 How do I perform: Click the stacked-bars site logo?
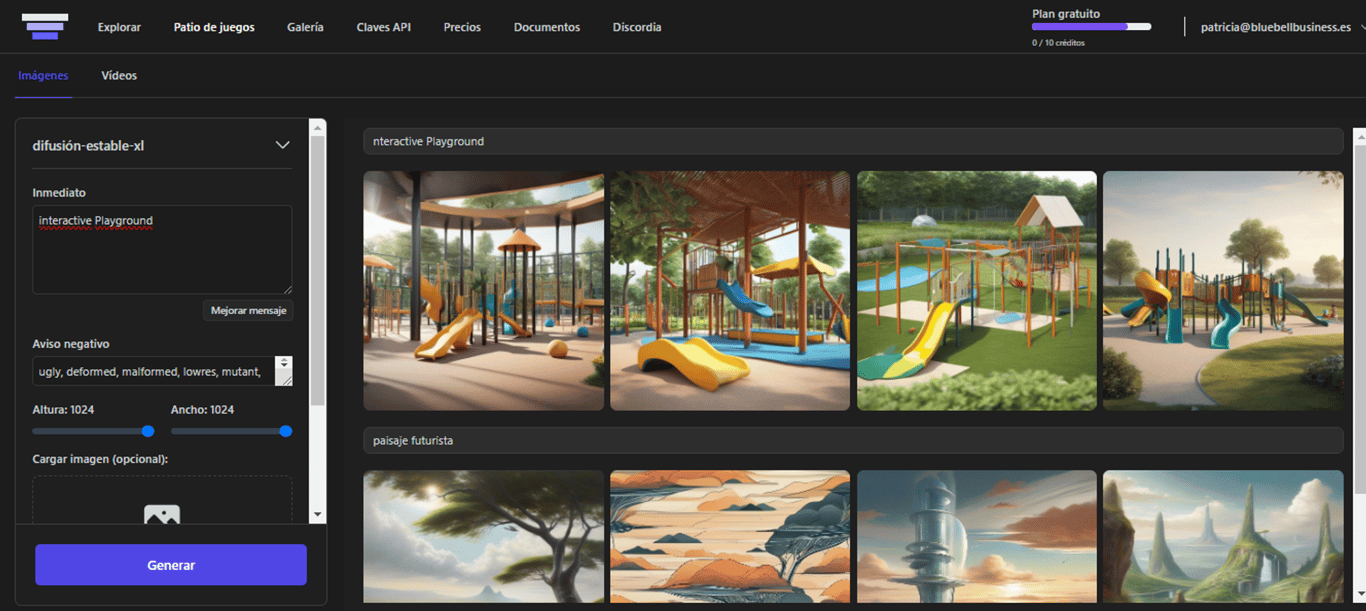click(x=45, y=27)
